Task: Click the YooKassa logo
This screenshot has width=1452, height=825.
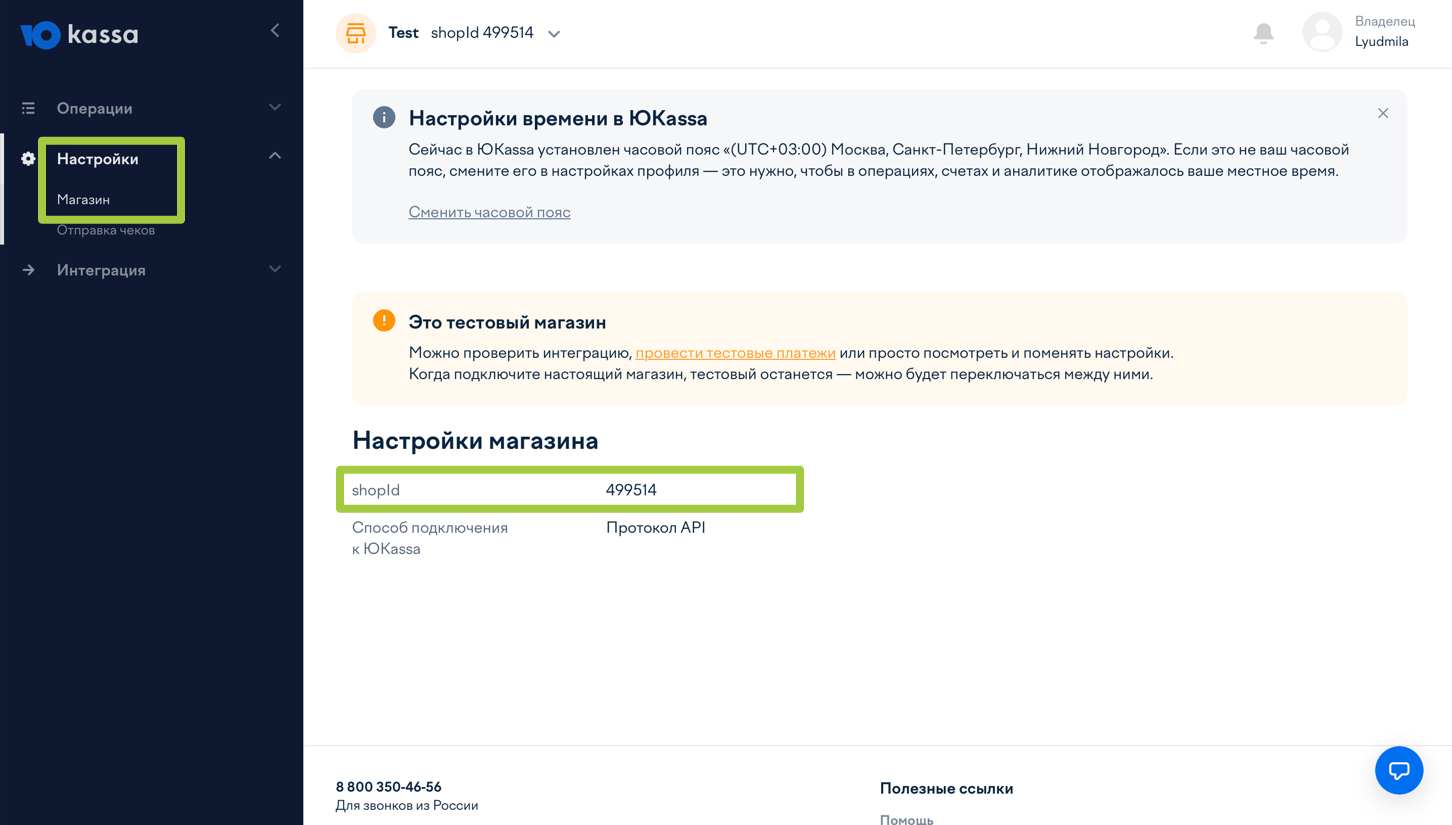Action: coord(79,35)
